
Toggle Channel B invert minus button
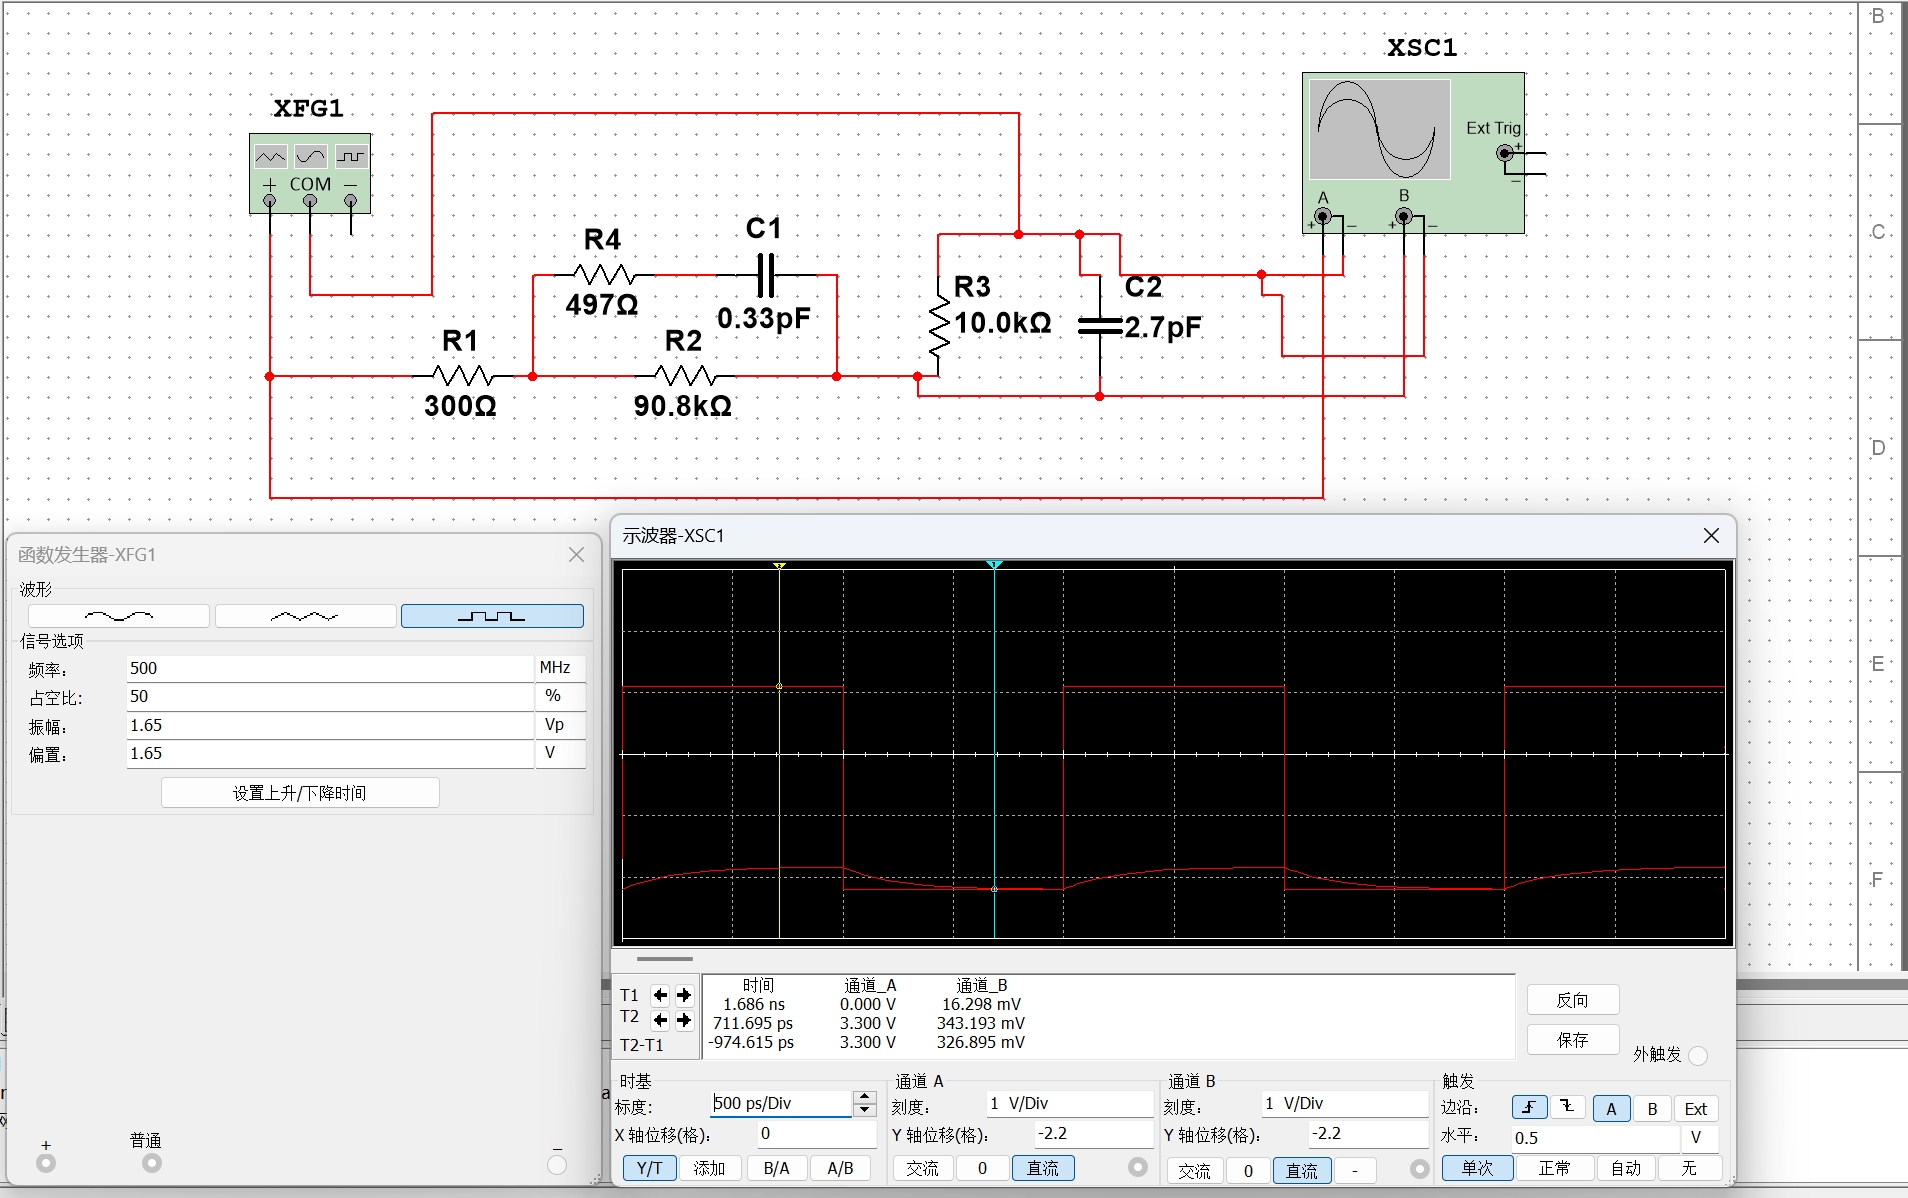pos(1355,1170)
